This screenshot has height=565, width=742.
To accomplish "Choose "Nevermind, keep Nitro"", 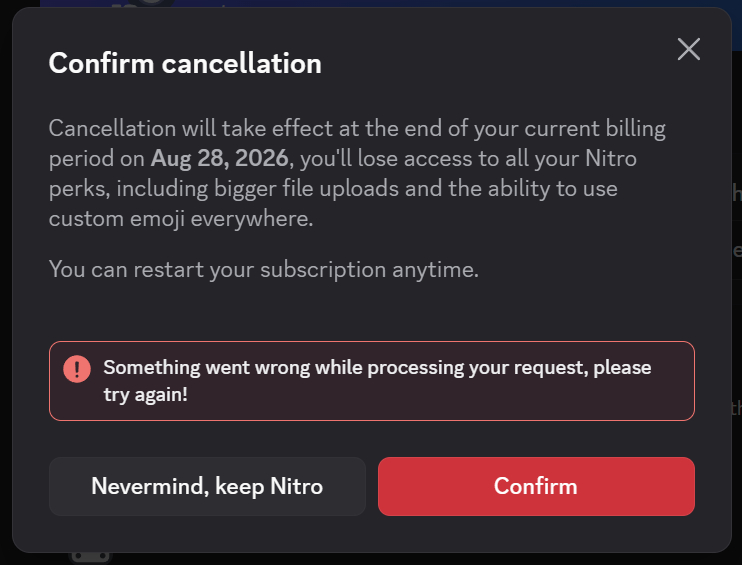I will point(207,487).
